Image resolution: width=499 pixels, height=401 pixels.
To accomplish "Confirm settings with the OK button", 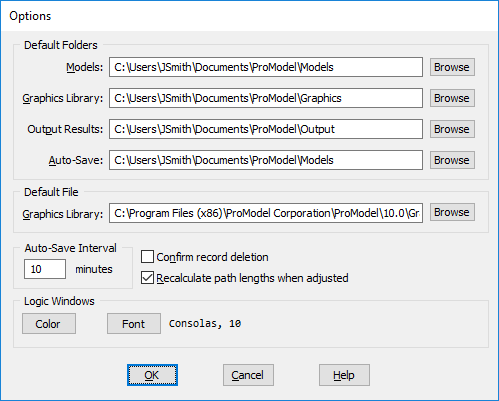I will point(152,375).
